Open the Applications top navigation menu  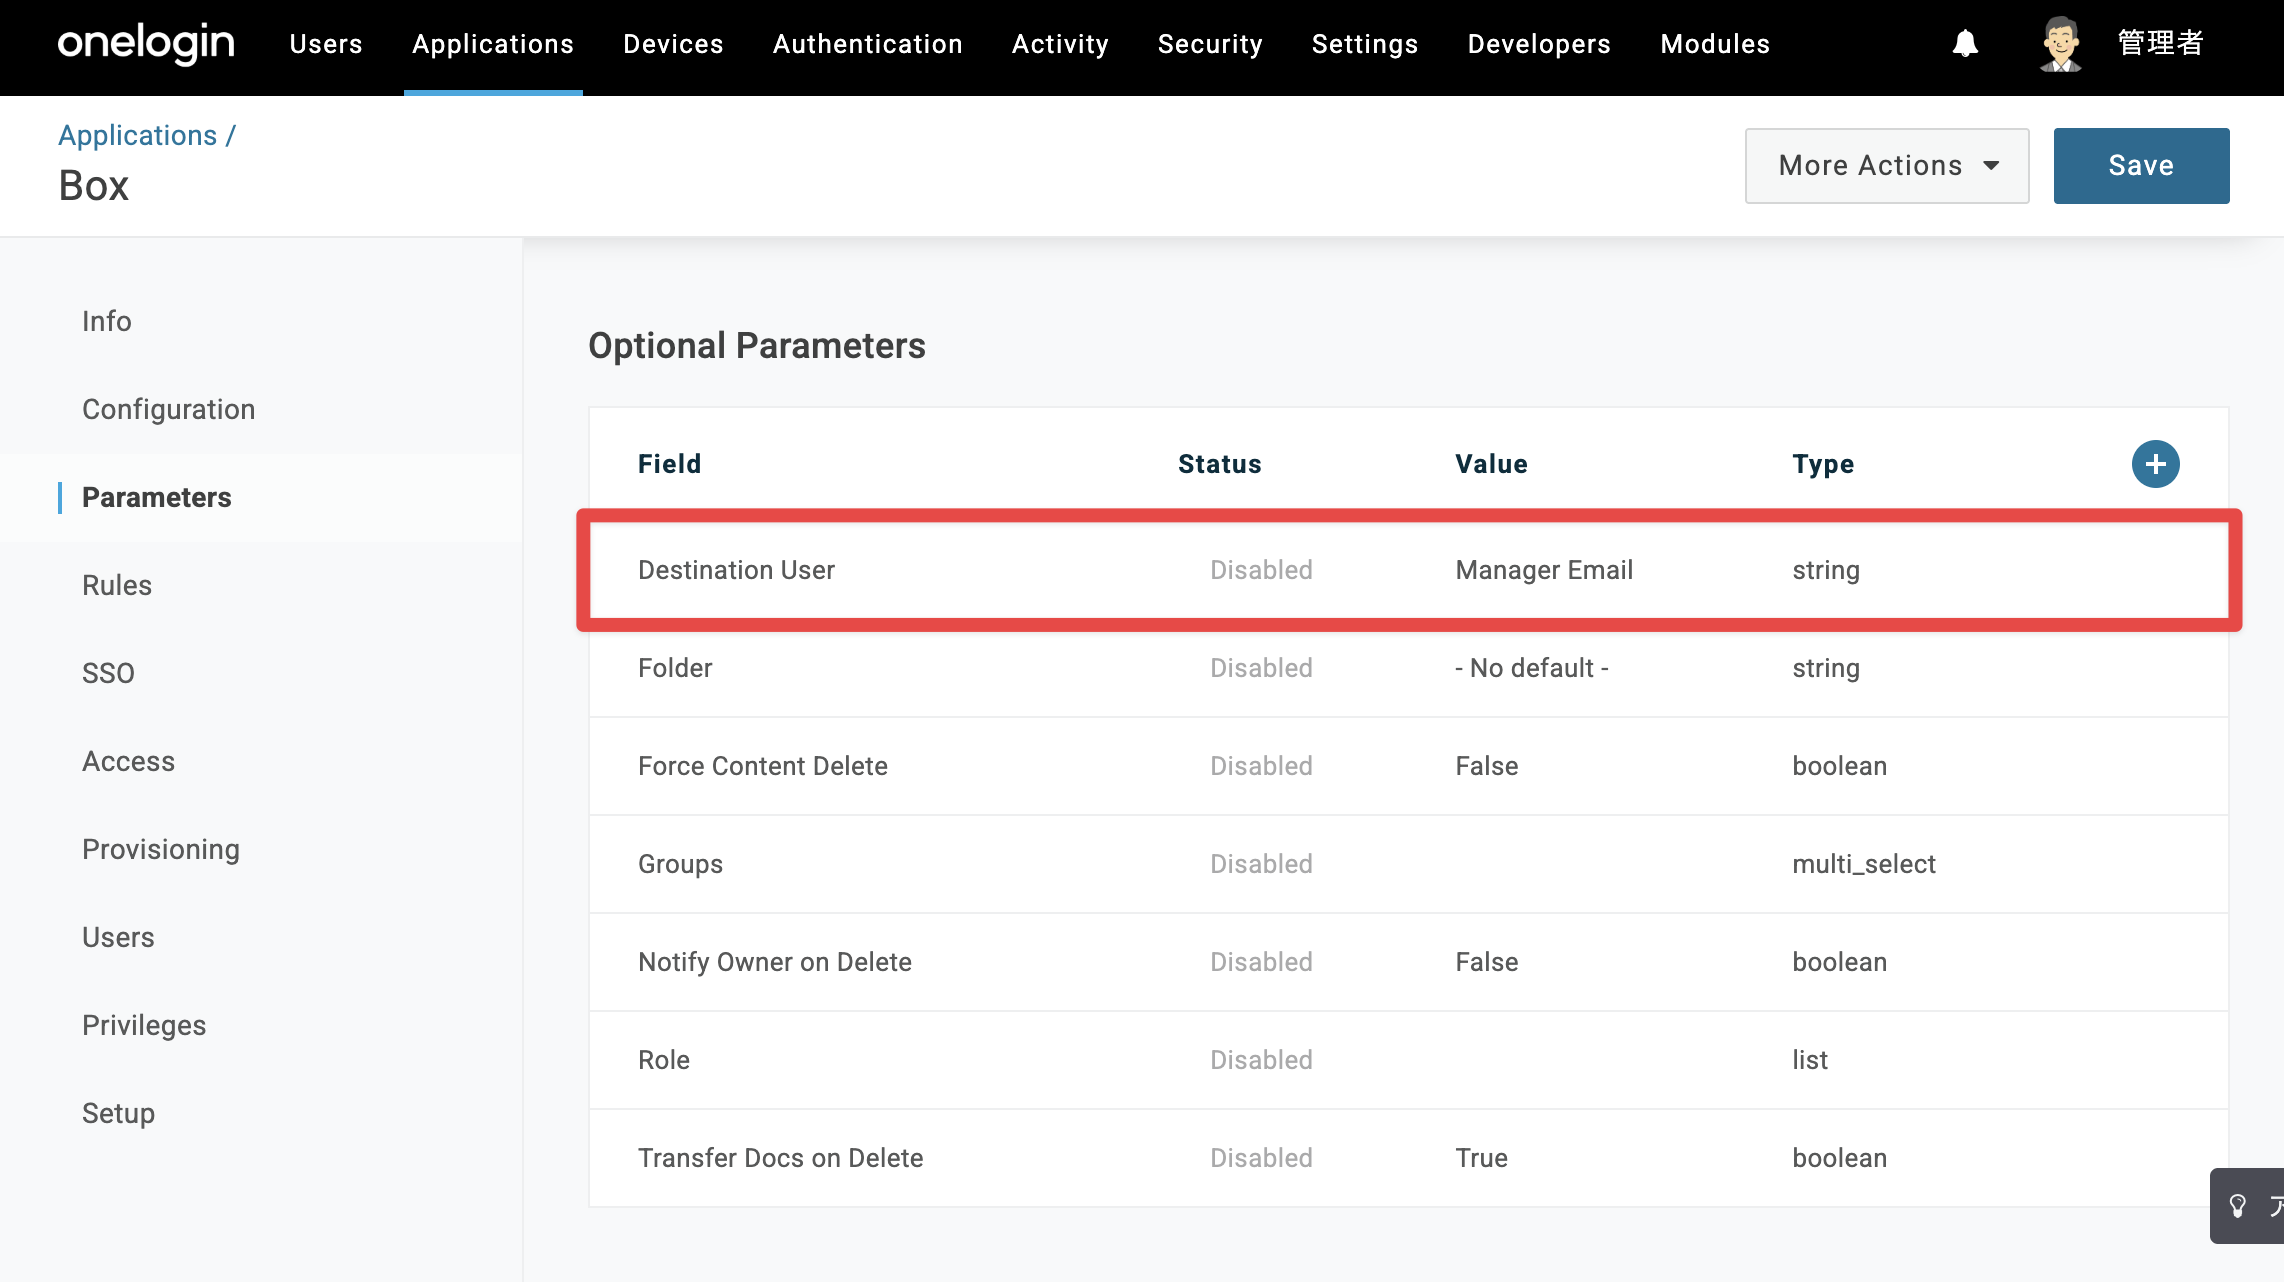coord(493,44)
